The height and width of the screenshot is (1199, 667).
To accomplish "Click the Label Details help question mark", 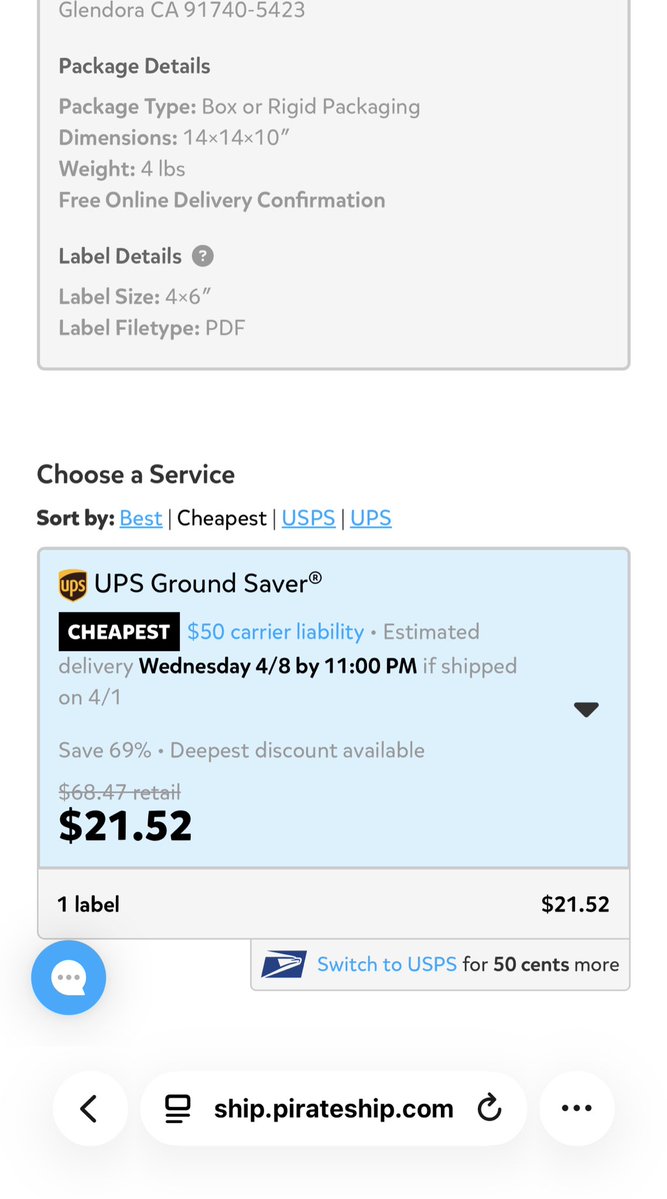I will (203, 256).
